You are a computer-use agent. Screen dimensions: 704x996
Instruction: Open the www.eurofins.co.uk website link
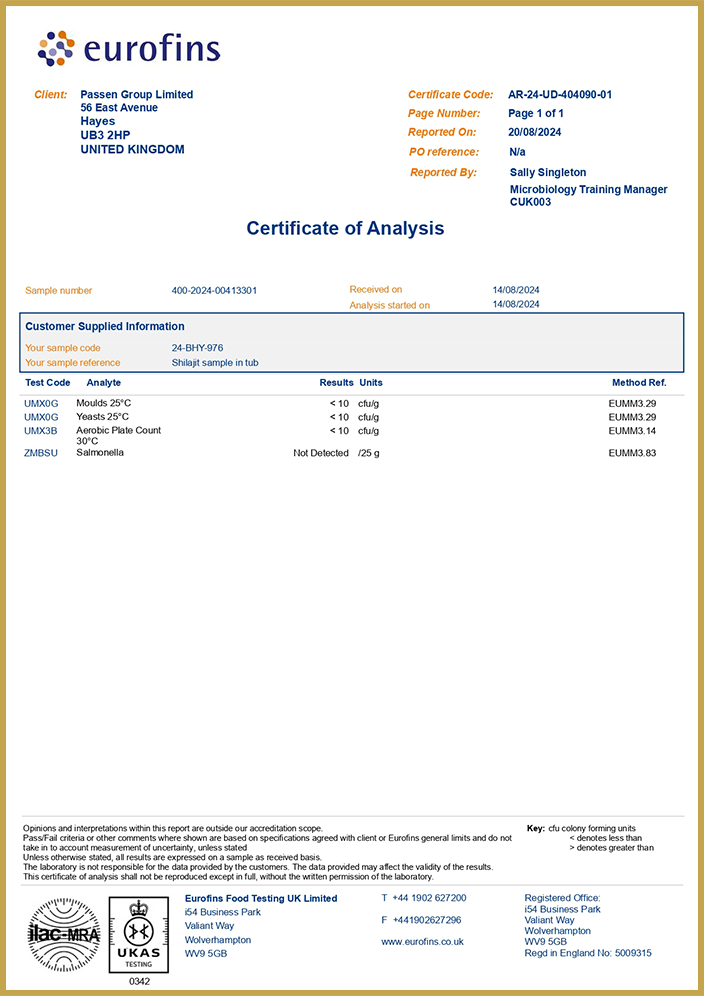coord(422,942)
